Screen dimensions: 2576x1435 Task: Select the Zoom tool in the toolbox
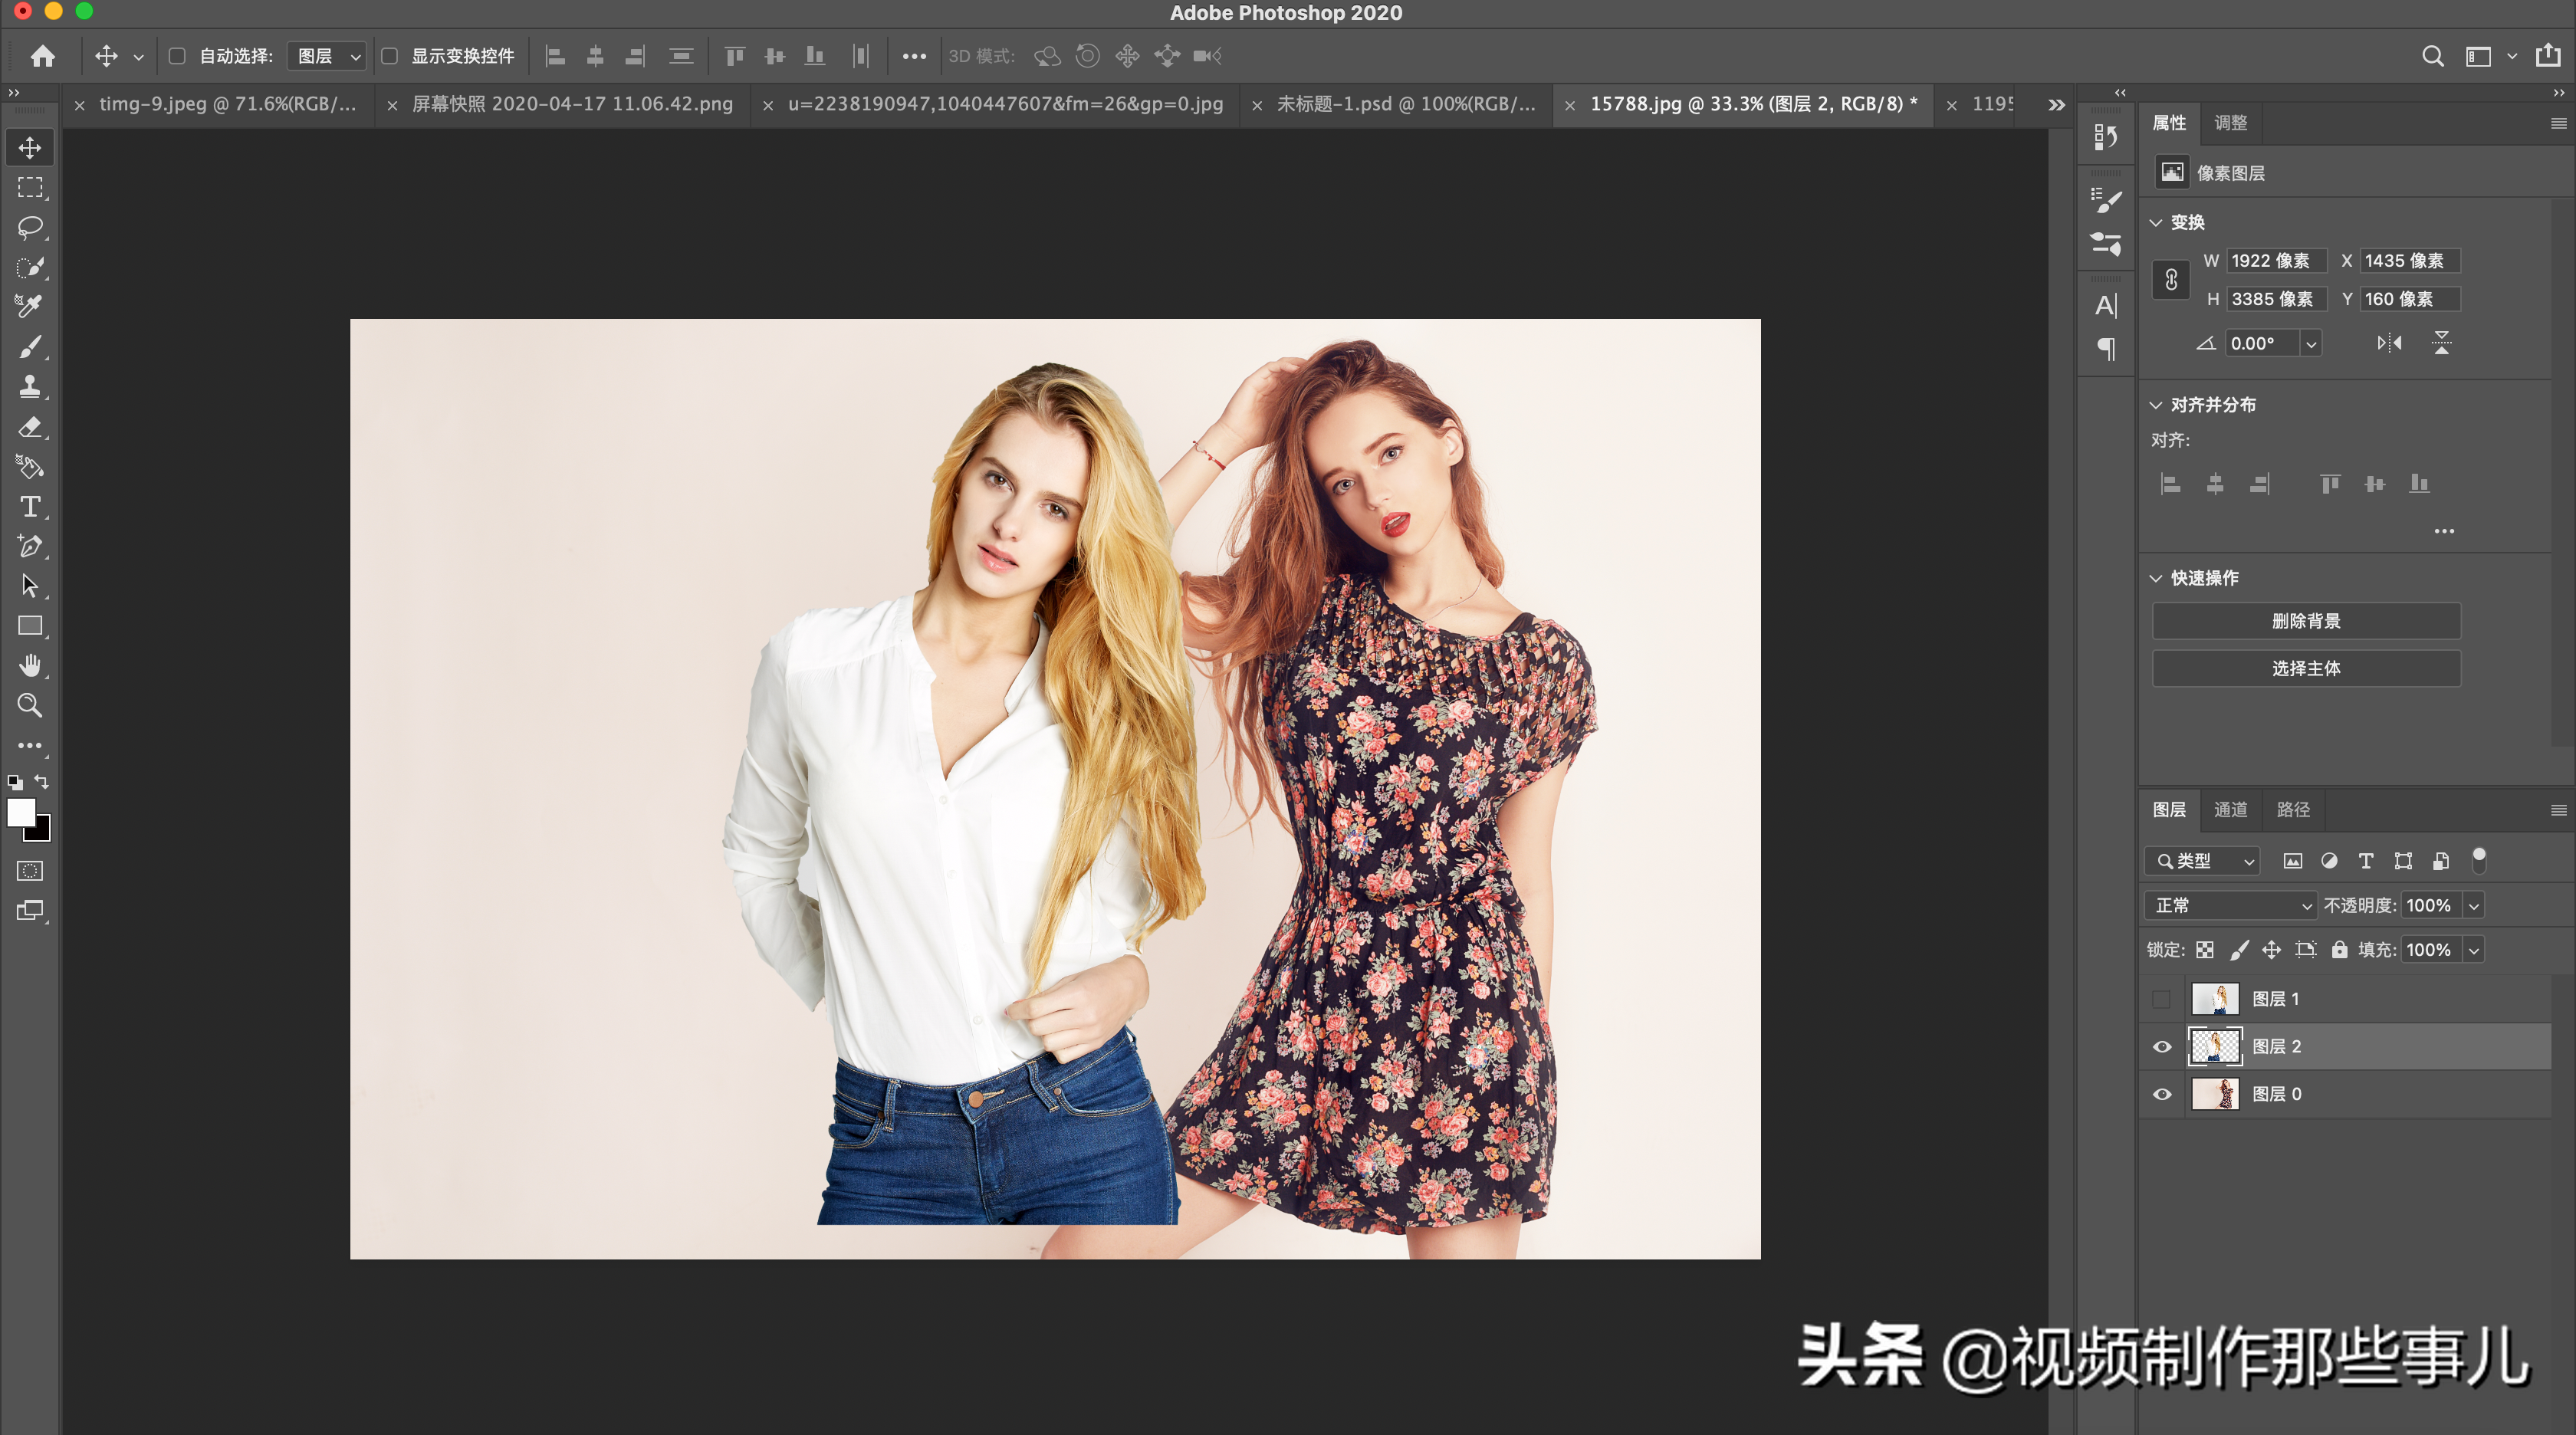pos(30,706)
